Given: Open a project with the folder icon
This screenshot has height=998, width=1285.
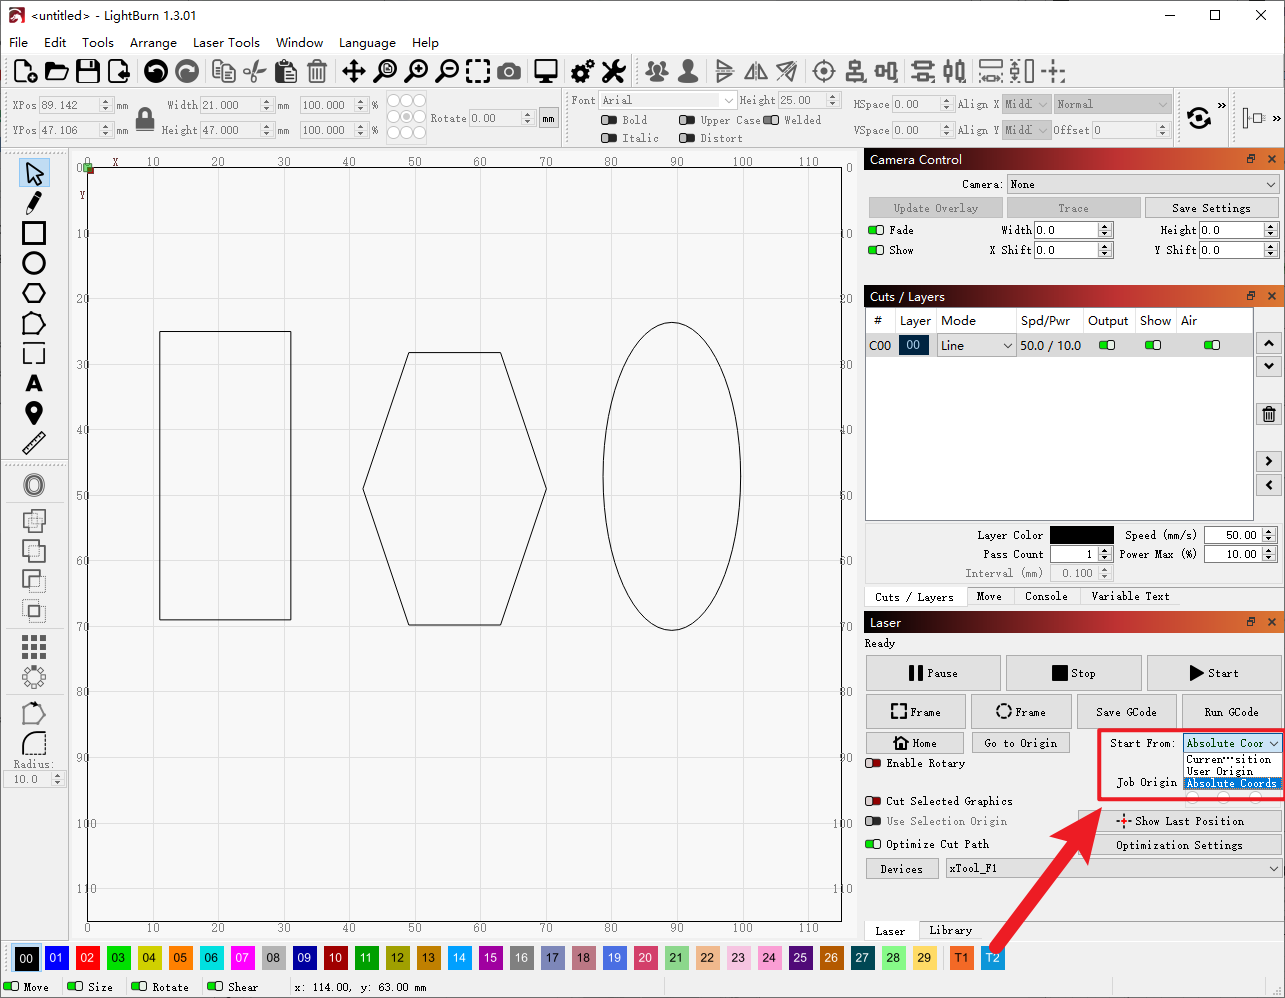Looking at the screenshot, I should (x=57, y=71).
